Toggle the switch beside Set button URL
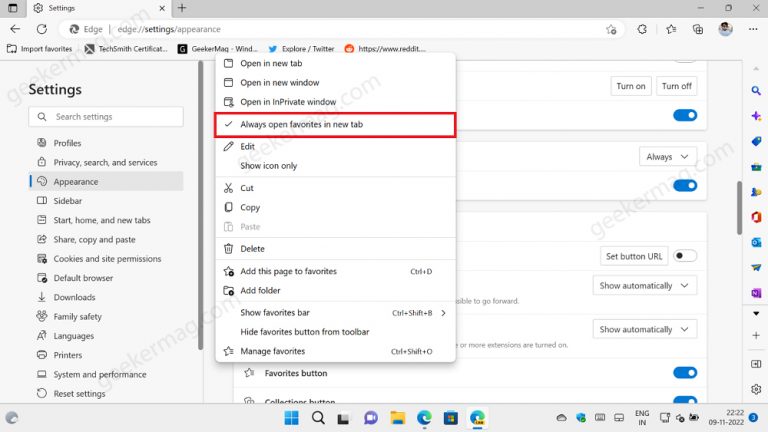Viewport: 768px width, 432px height. 685,256
